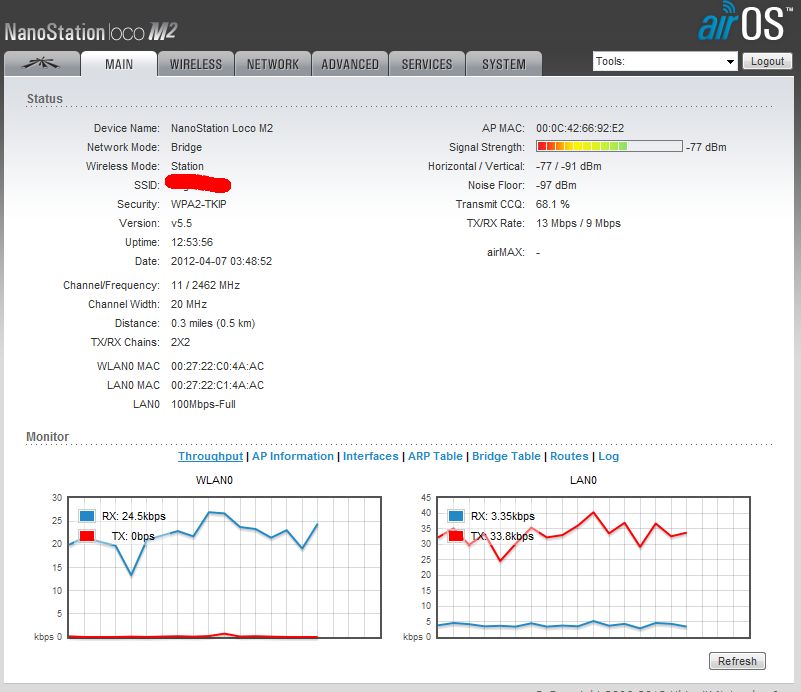Image resolution: width=801 pixels, height=692 pixels.
Task: Select device name value NanoStation Loco M2
Action: pos(222,128)
